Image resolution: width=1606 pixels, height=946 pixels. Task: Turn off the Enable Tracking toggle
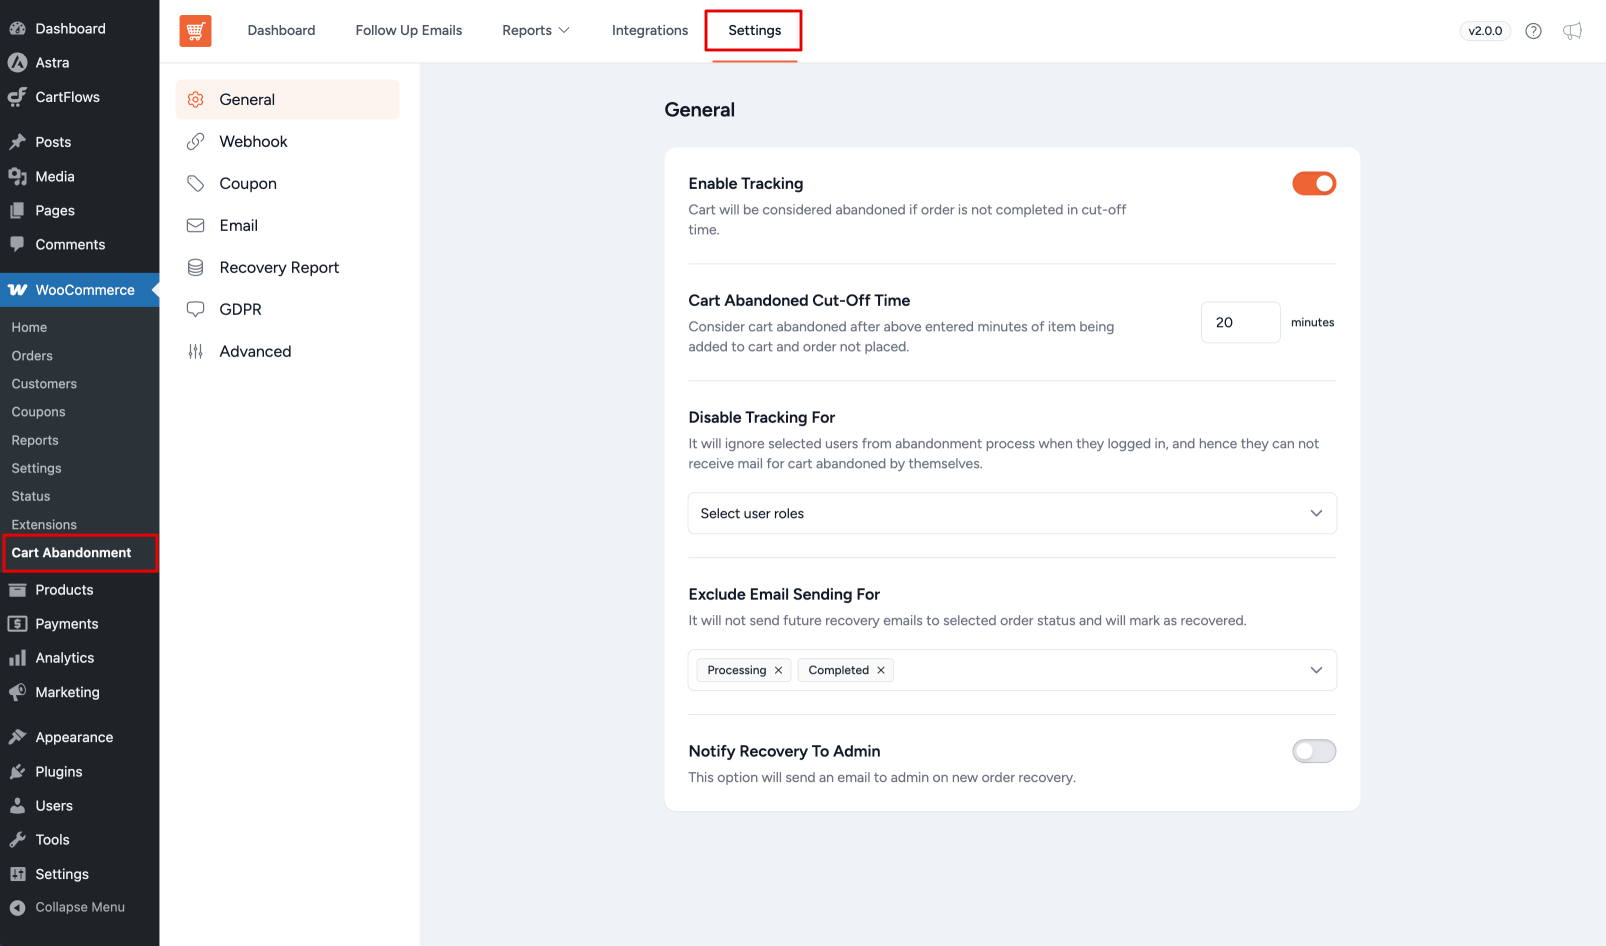1314,184
